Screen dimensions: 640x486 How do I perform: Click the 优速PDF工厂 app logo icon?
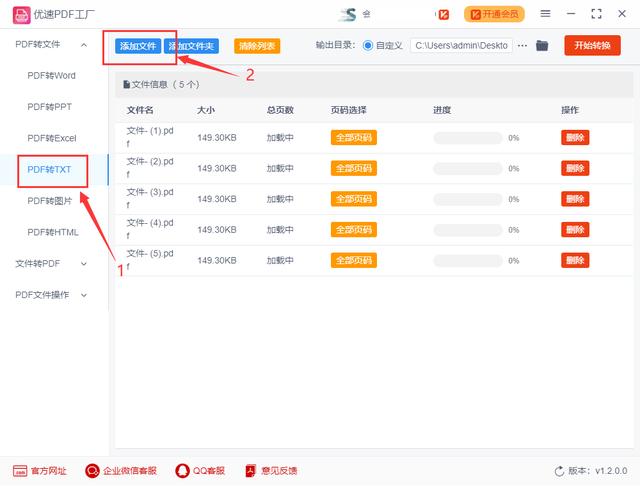21,15
